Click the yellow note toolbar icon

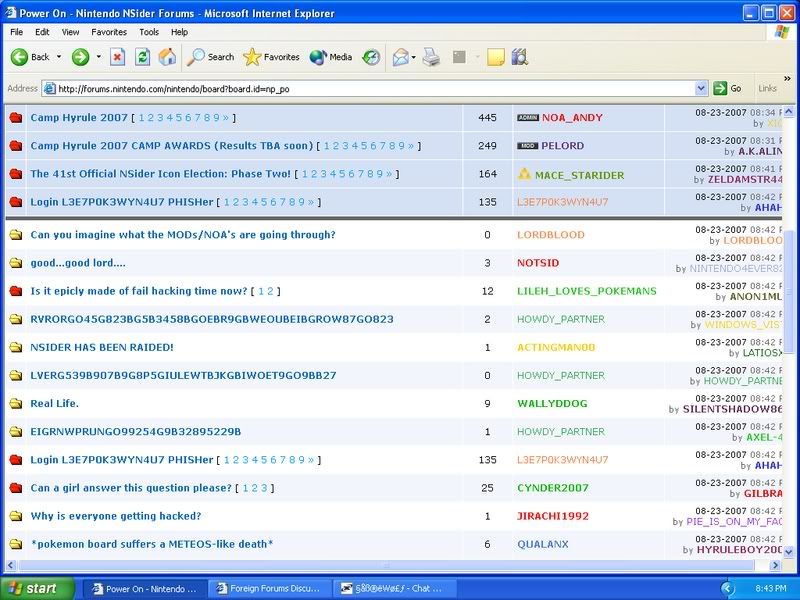pos(495,57)
